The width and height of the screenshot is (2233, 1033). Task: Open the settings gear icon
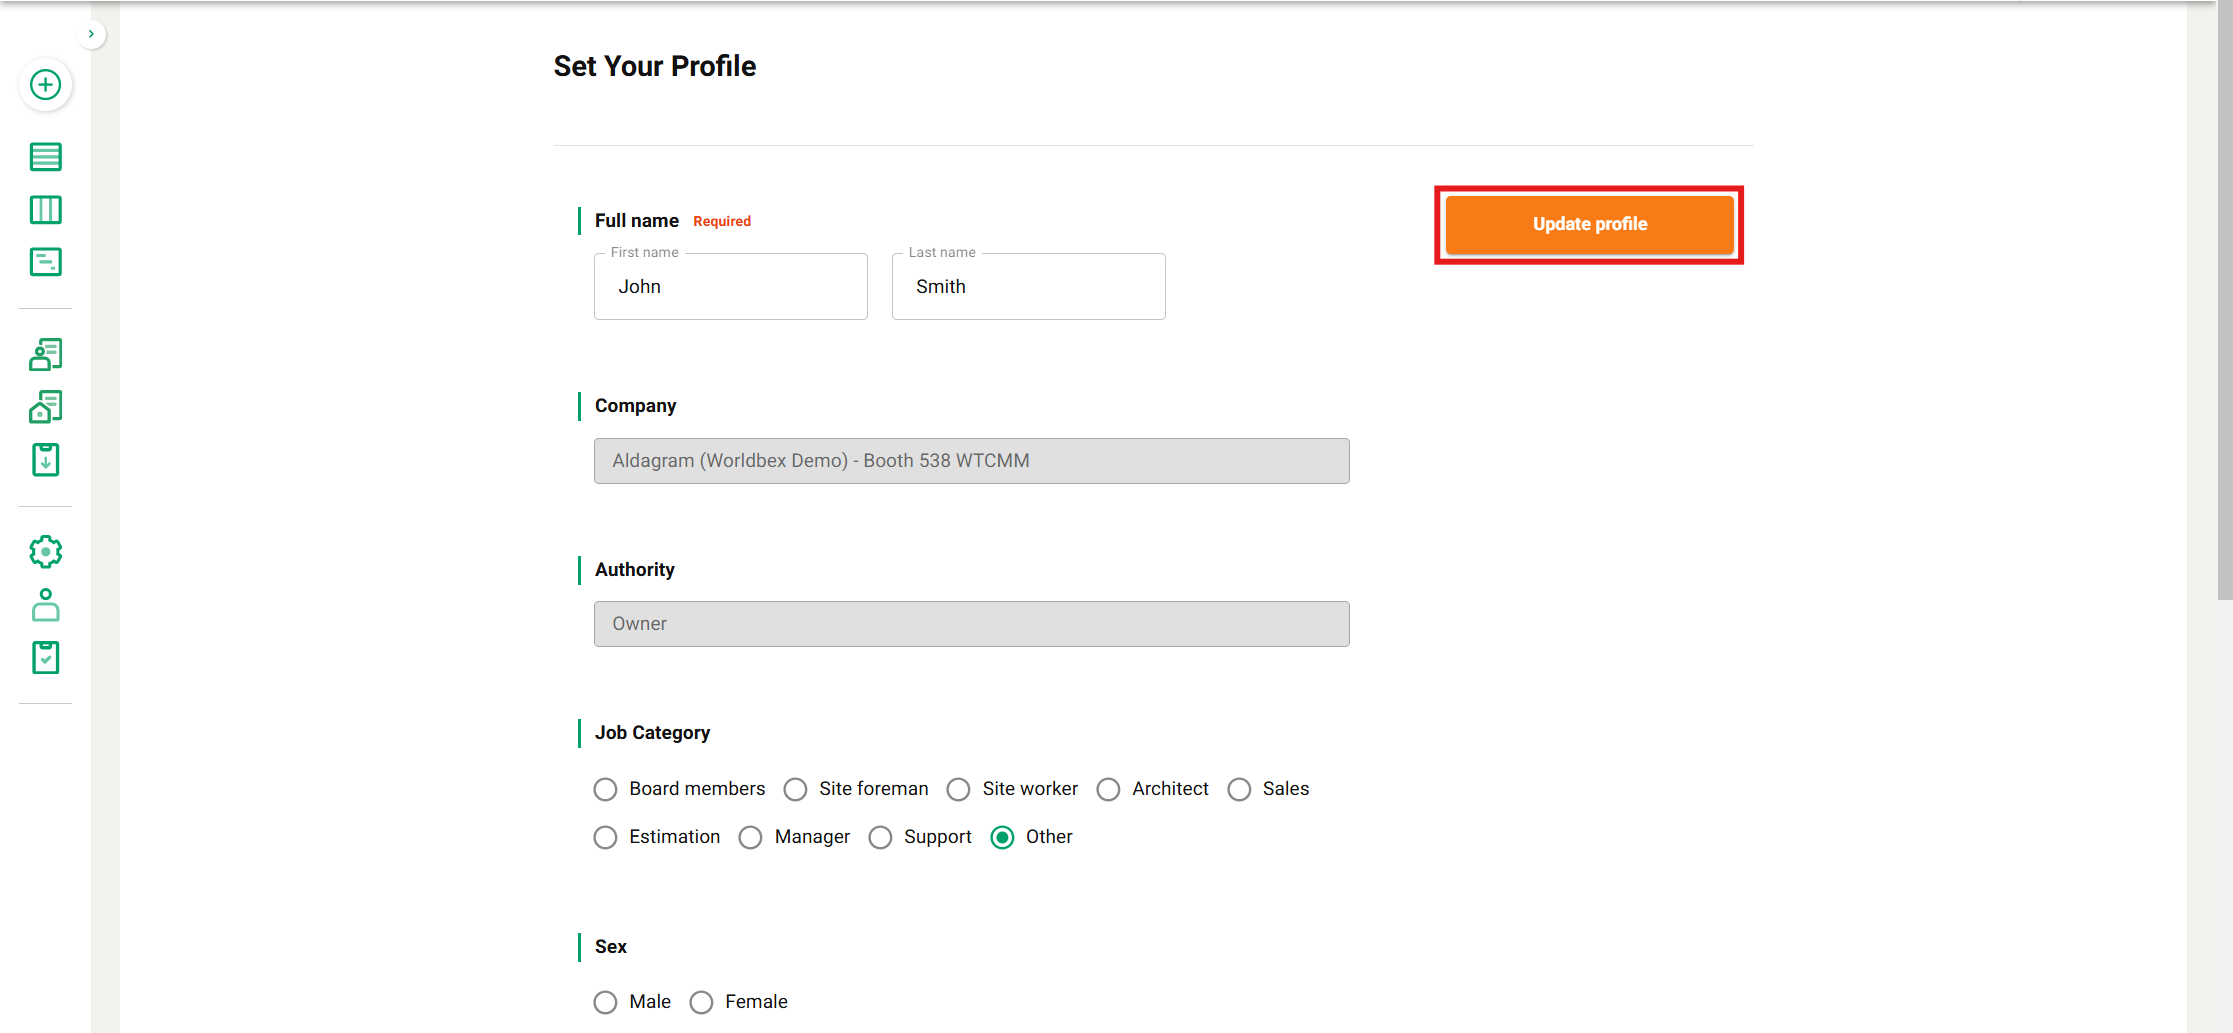click(x=45, y=552)
